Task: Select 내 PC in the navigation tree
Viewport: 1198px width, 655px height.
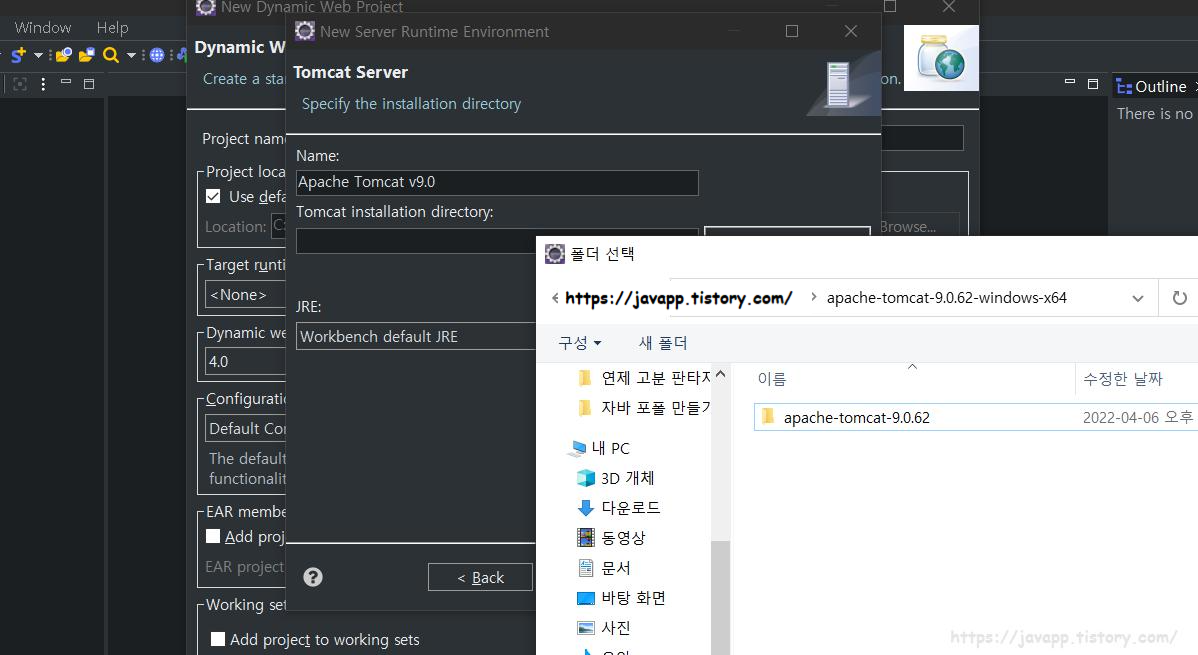Action: click(x=599, y=448)
